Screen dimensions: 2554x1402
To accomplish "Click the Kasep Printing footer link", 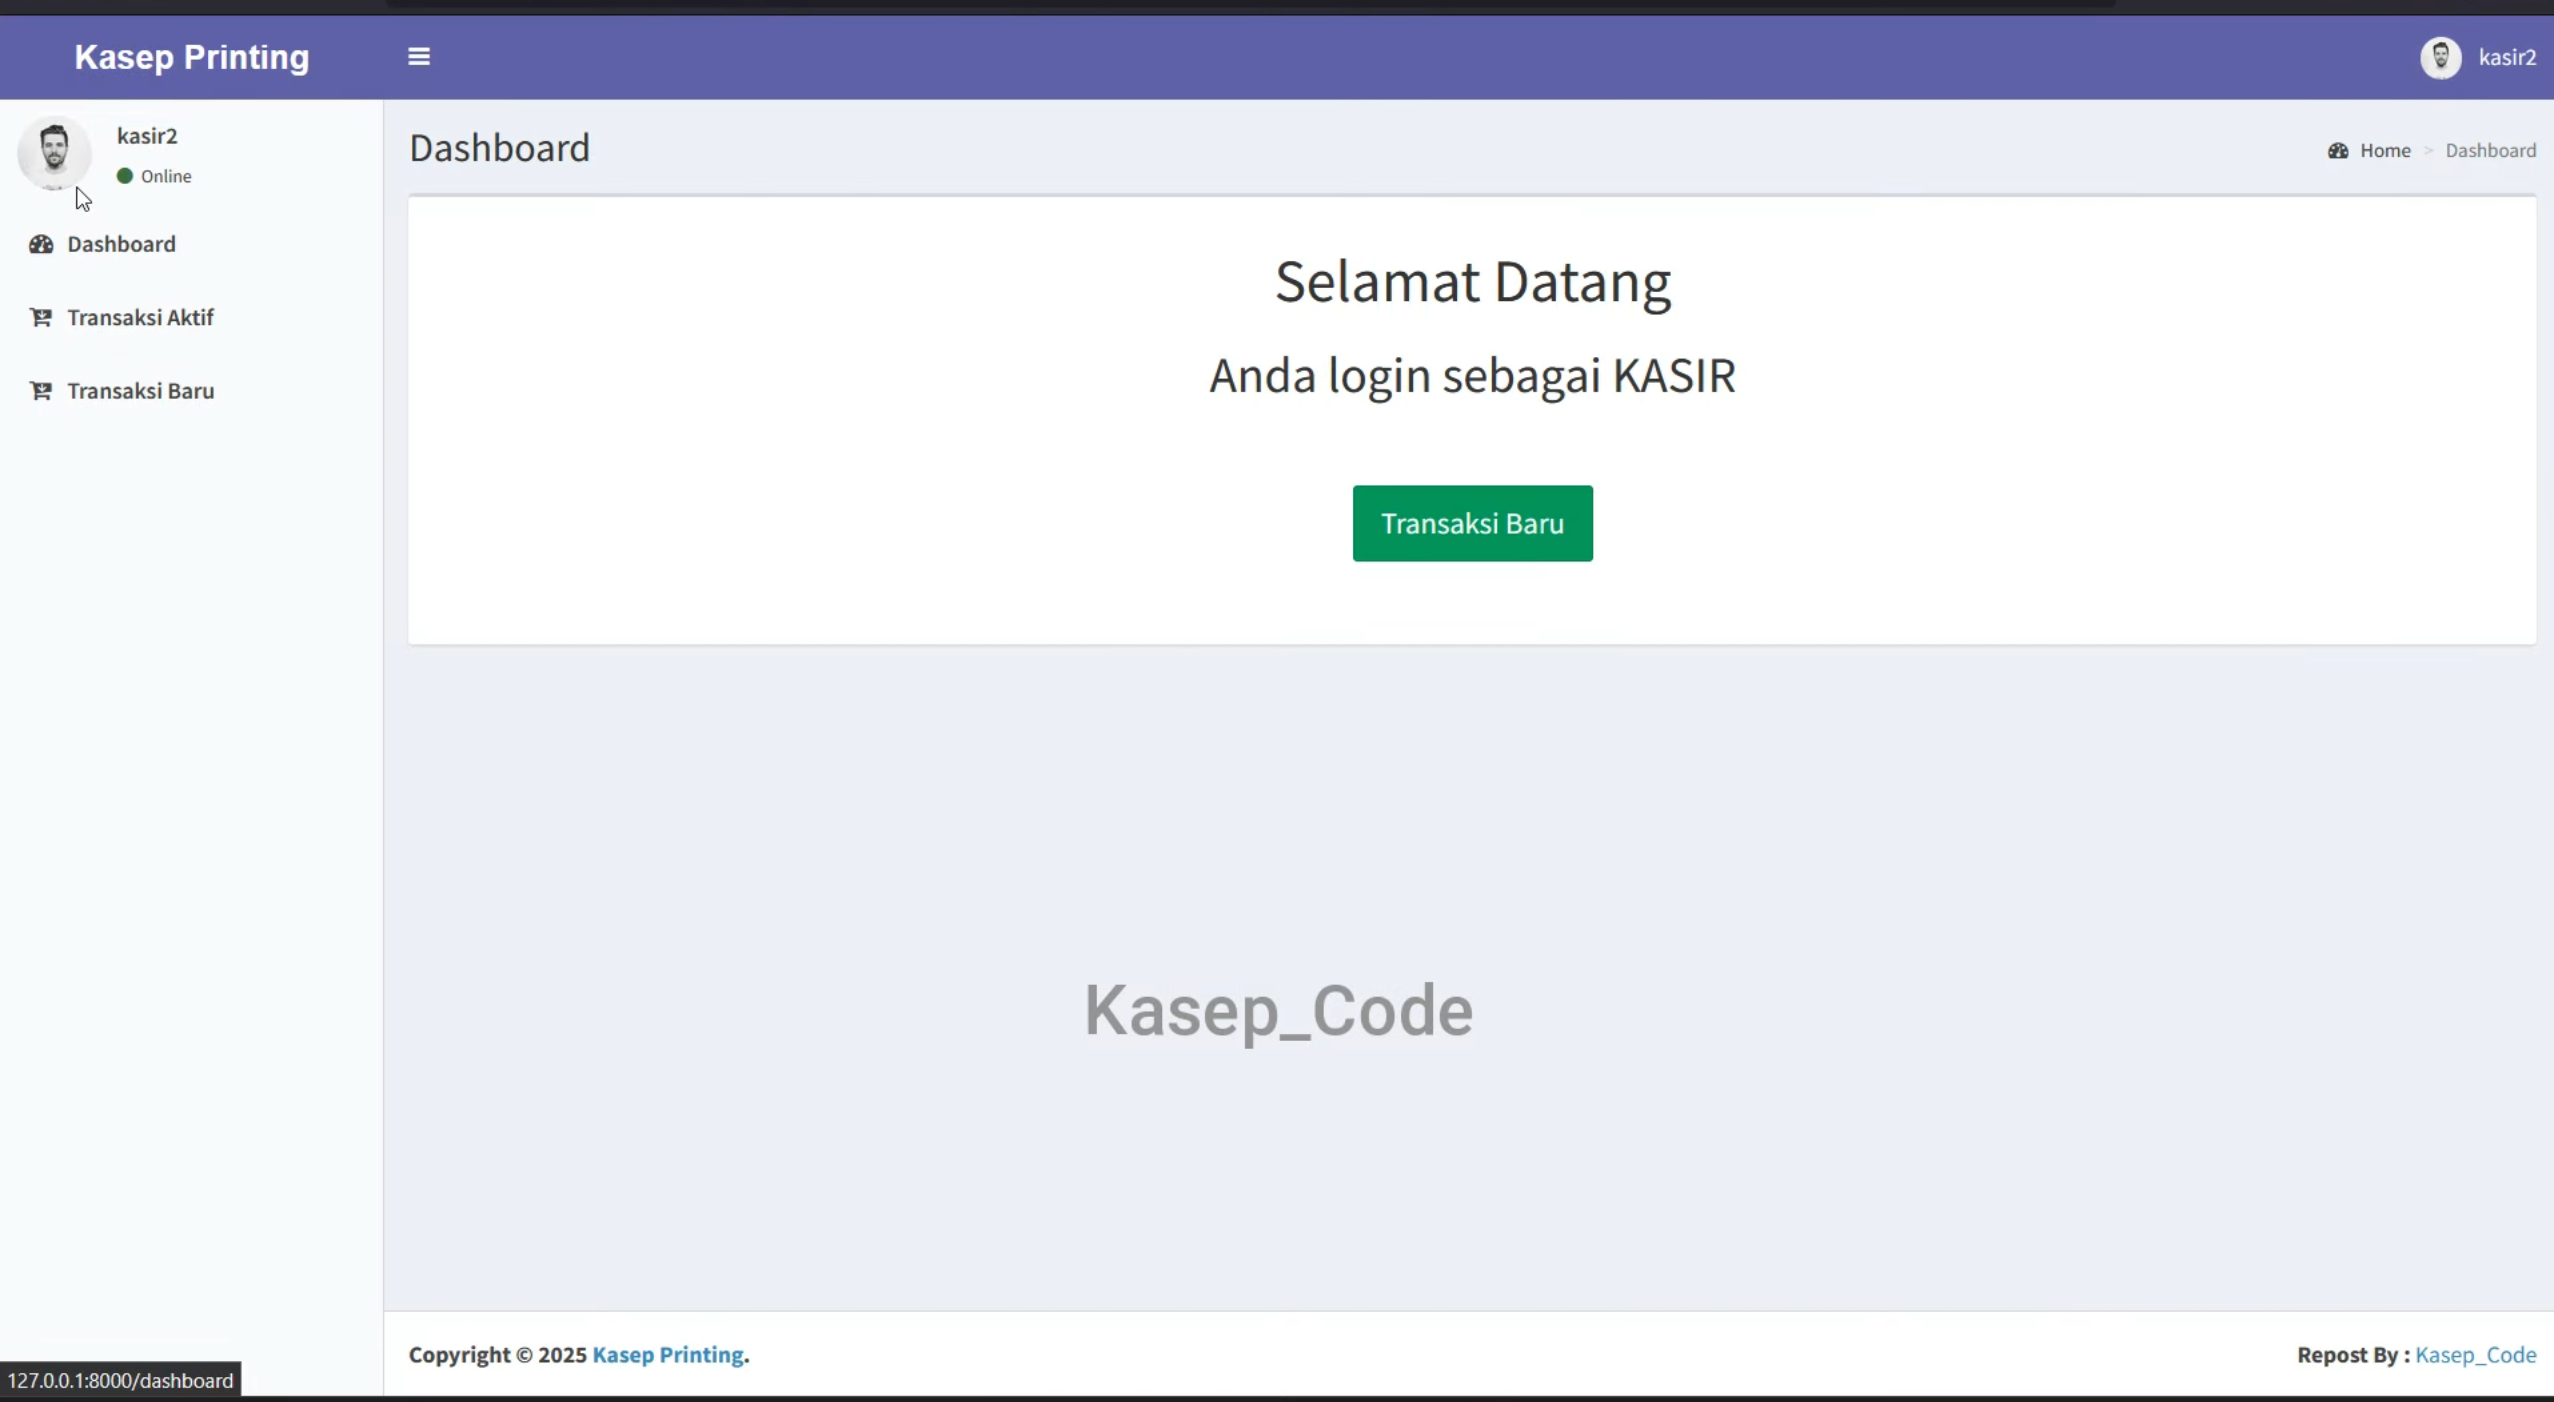I will 668,1355.
